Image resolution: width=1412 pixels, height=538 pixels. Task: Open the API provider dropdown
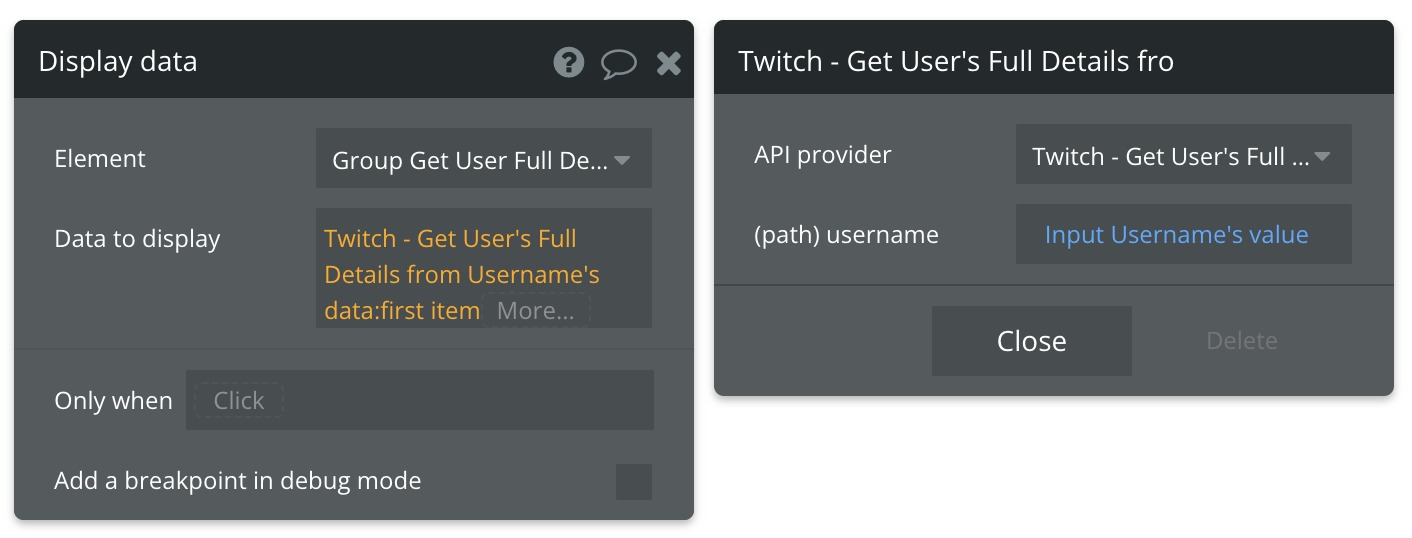(1182, 156)
